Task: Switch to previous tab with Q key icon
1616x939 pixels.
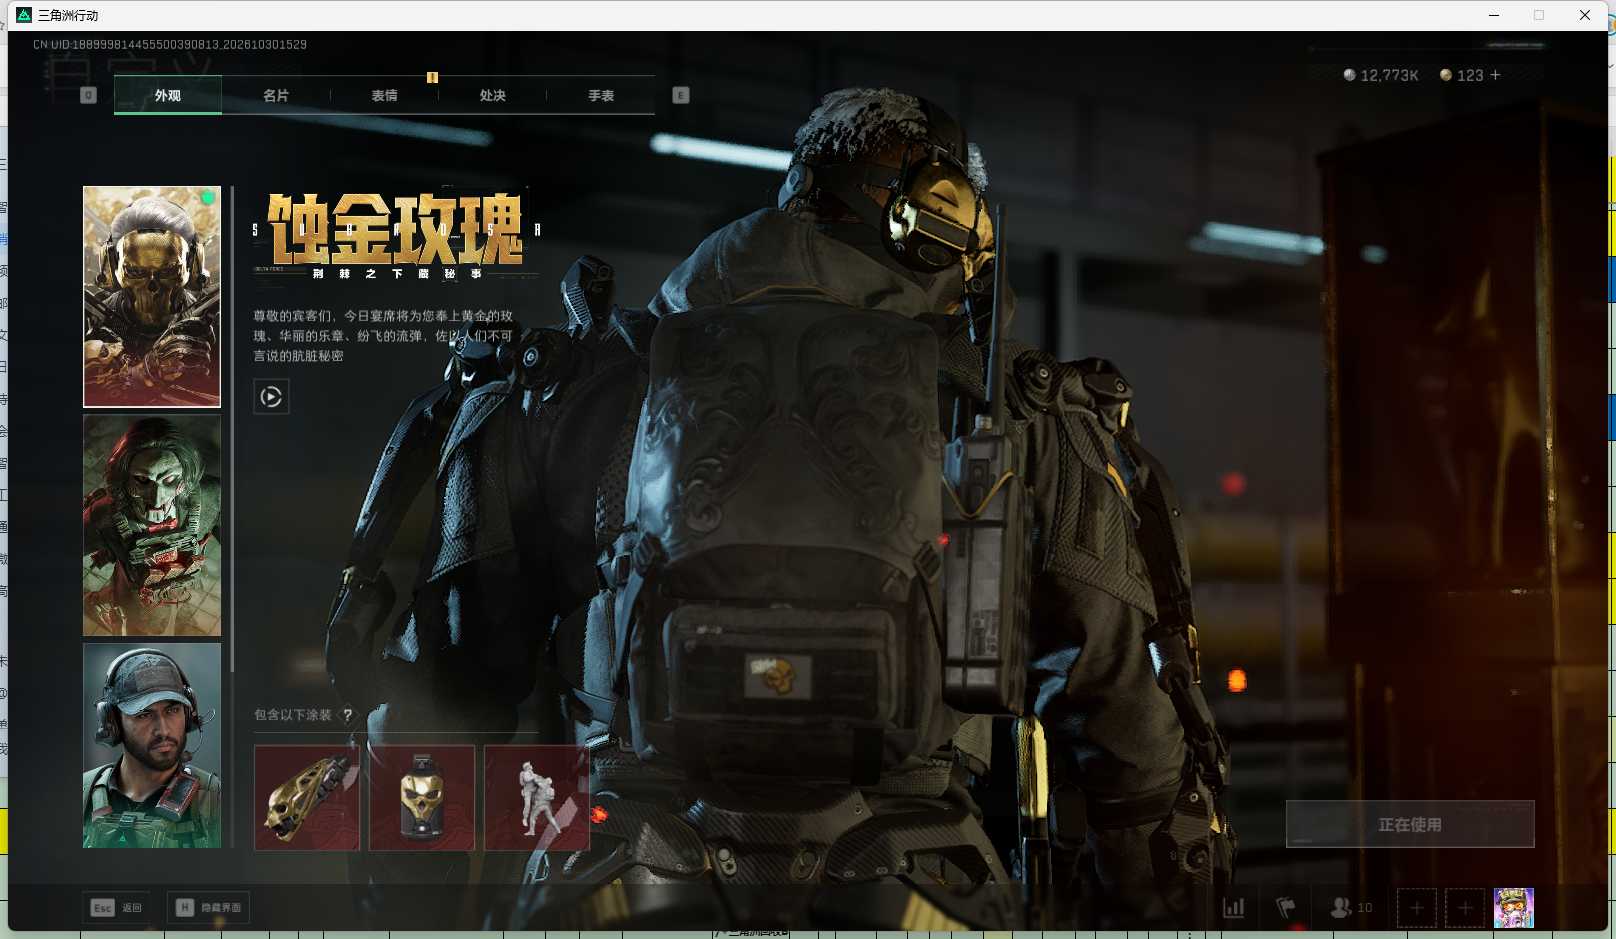Action: pos(88,95)
